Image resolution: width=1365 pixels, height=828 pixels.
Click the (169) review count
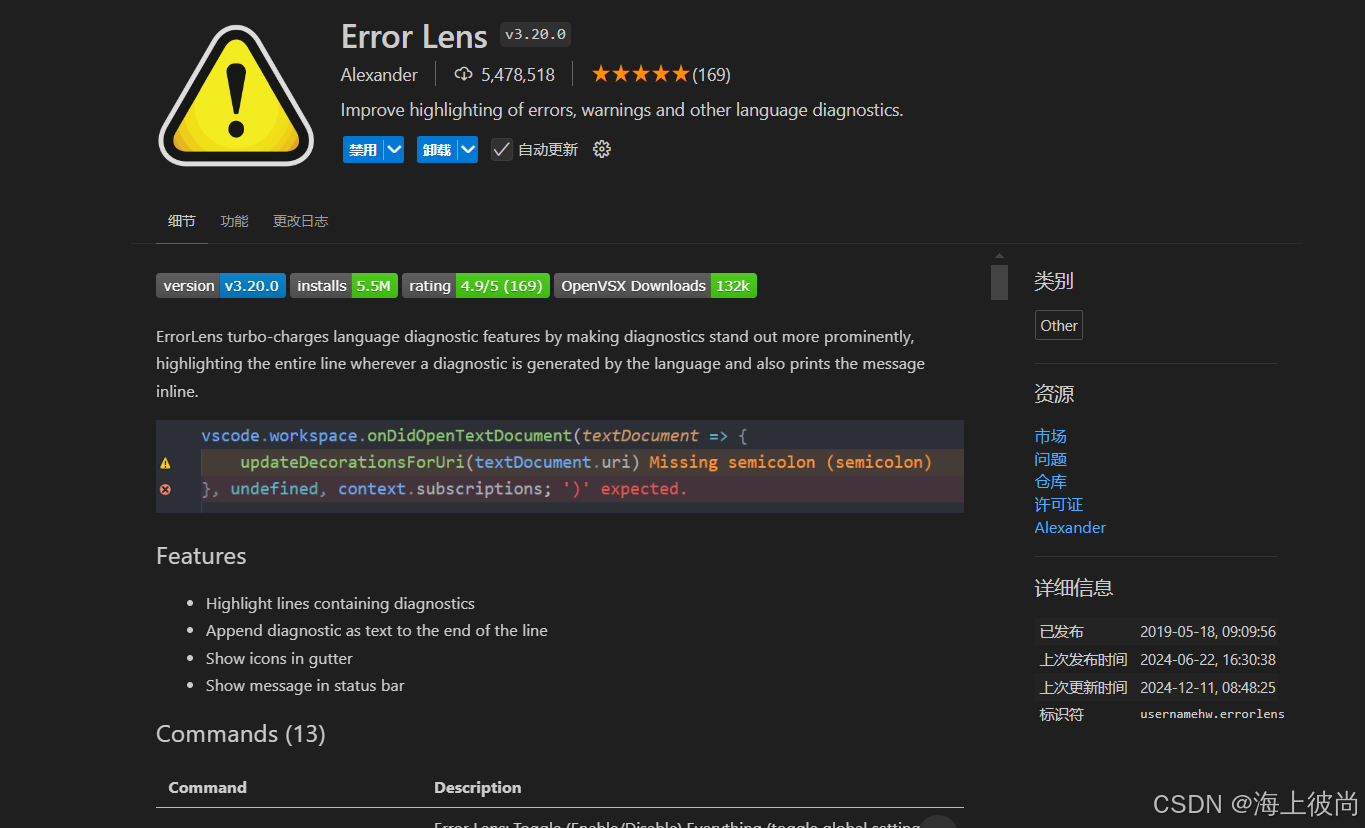[x=711, y=75]
